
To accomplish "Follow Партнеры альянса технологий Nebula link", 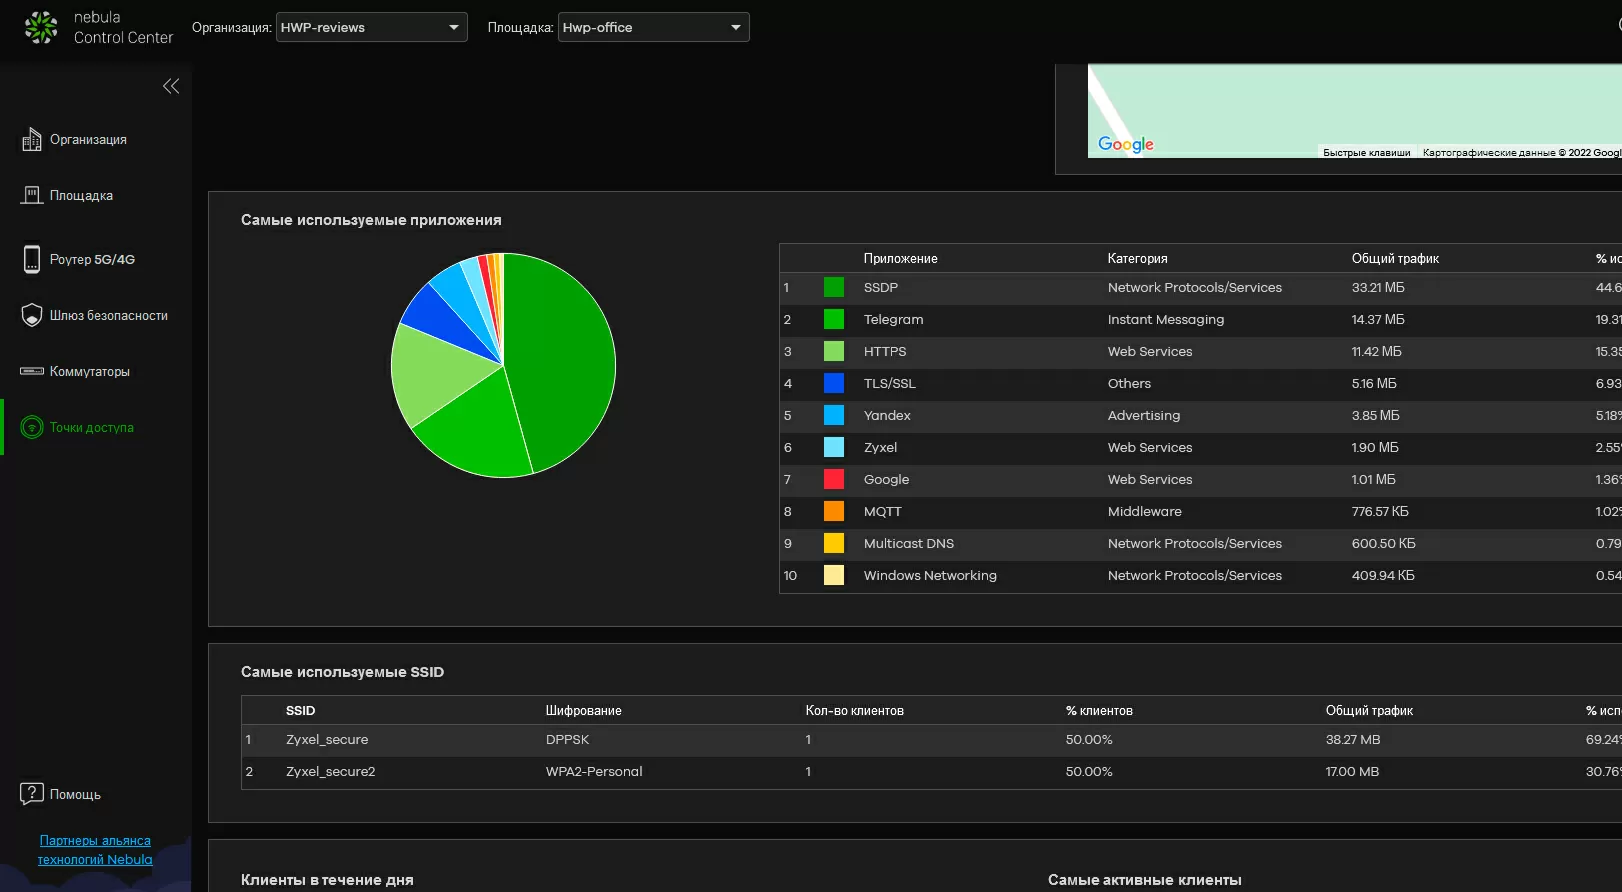I will point(95,850).
